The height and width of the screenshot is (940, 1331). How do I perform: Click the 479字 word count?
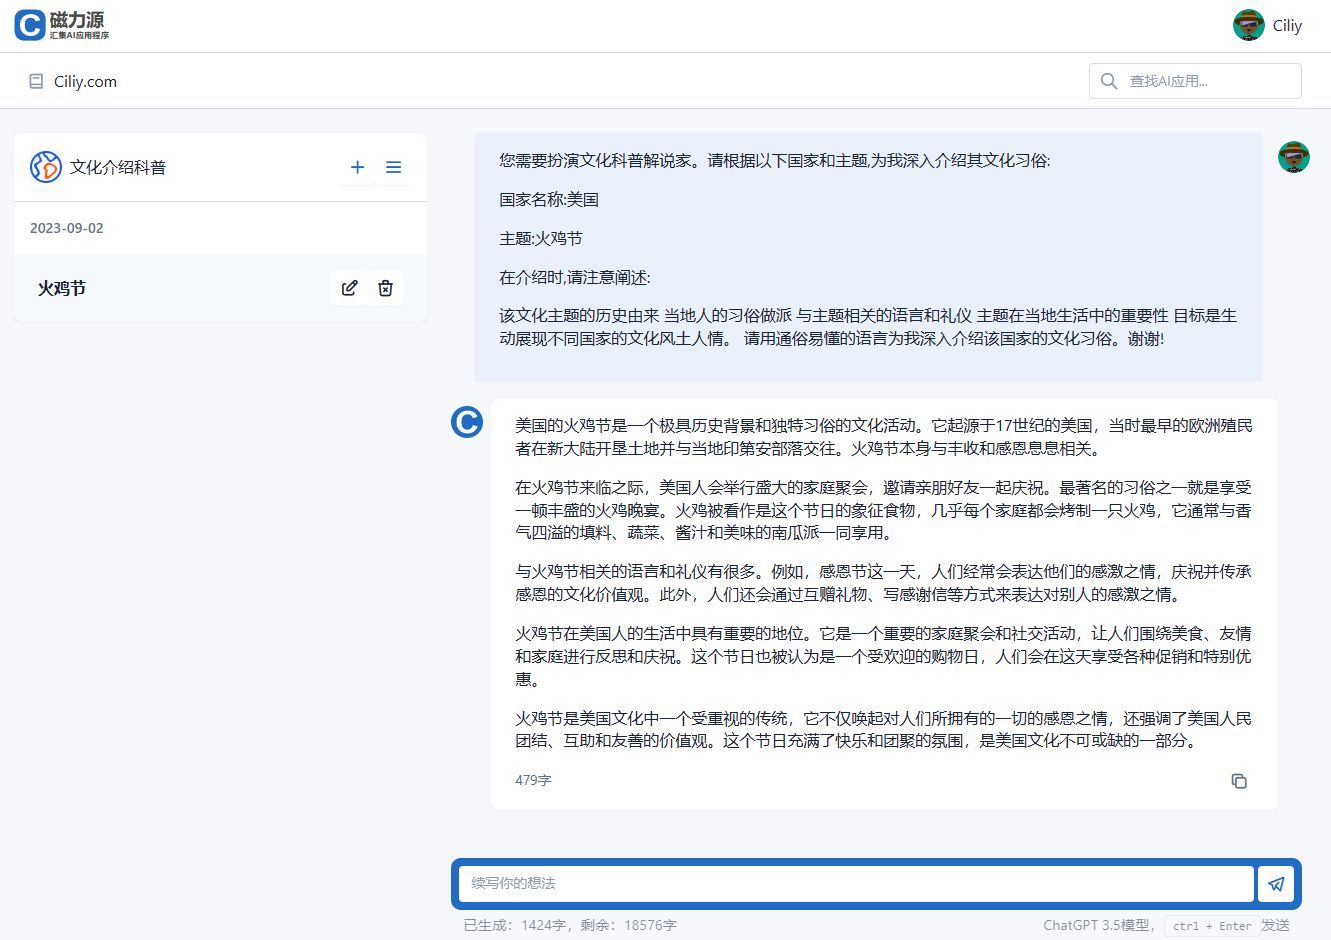(533, 780)
